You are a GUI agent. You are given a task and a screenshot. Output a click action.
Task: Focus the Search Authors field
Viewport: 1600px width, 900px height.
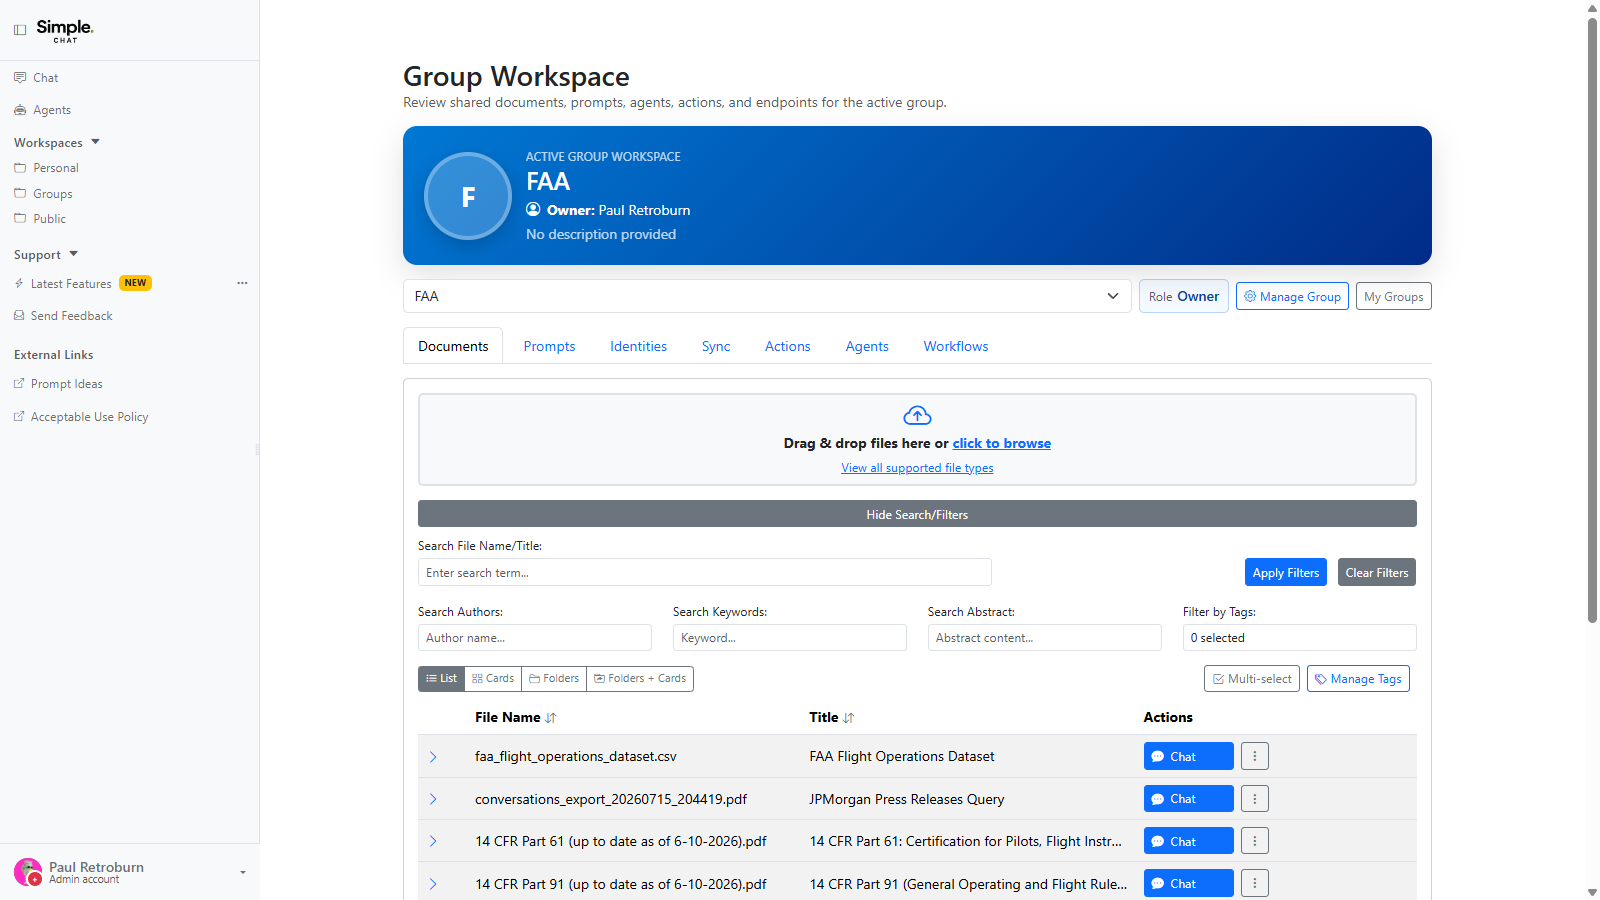tap(534, 637)
